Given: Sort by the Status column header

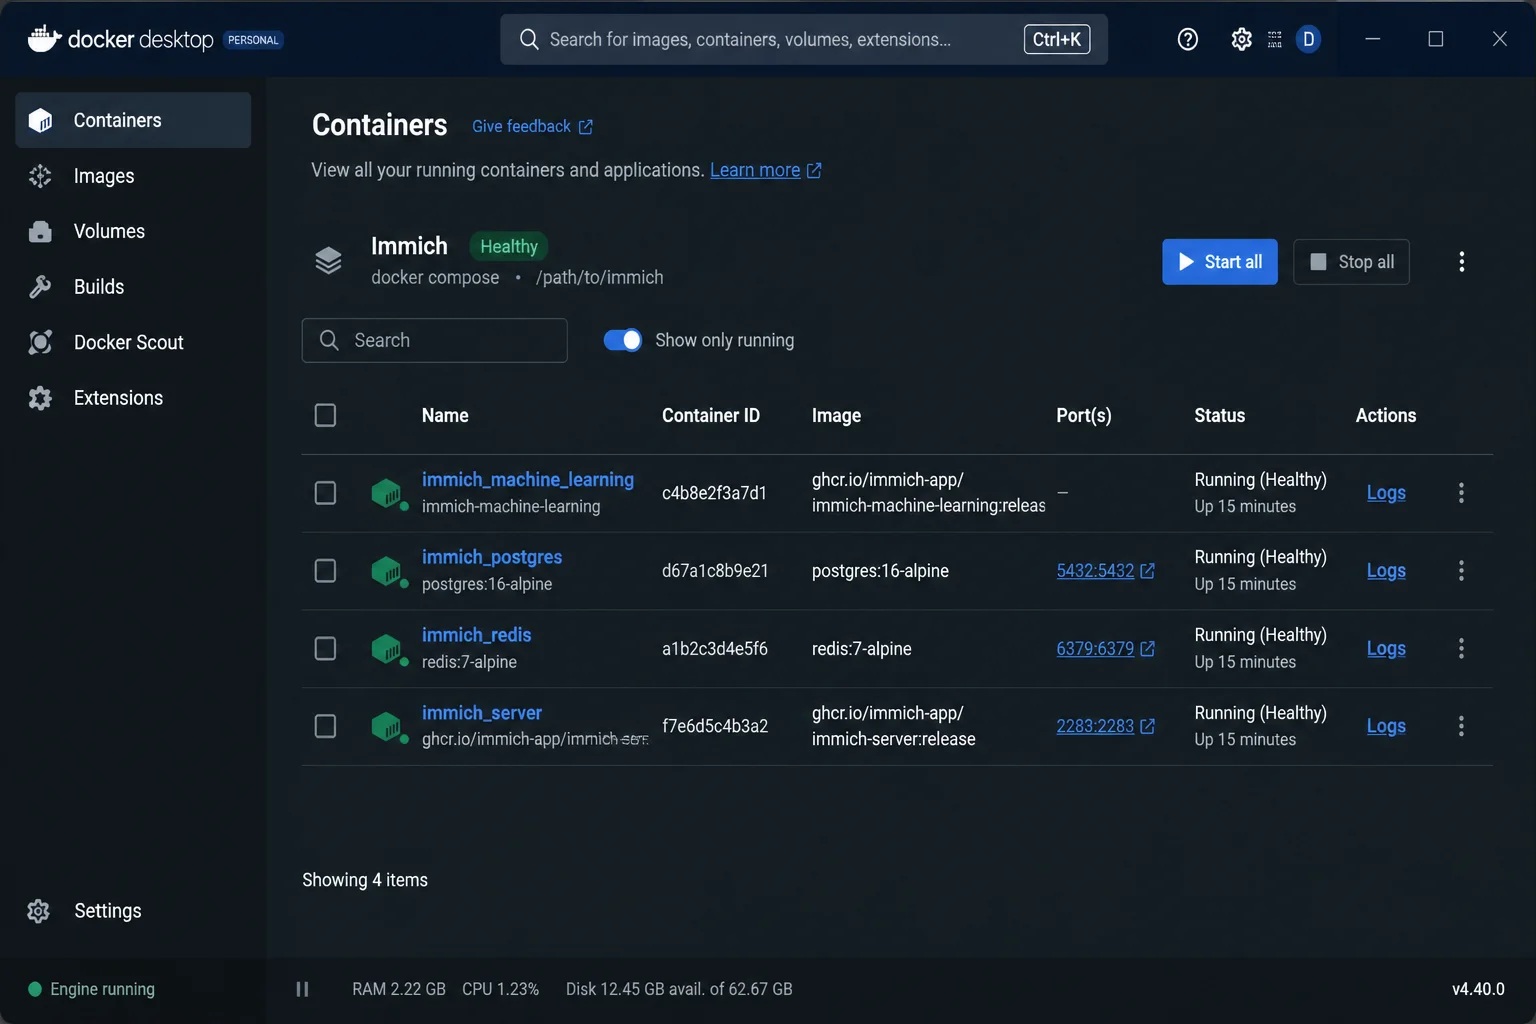Looking at the screenshot, I should pyautogui.click(x=1220, y=415).
